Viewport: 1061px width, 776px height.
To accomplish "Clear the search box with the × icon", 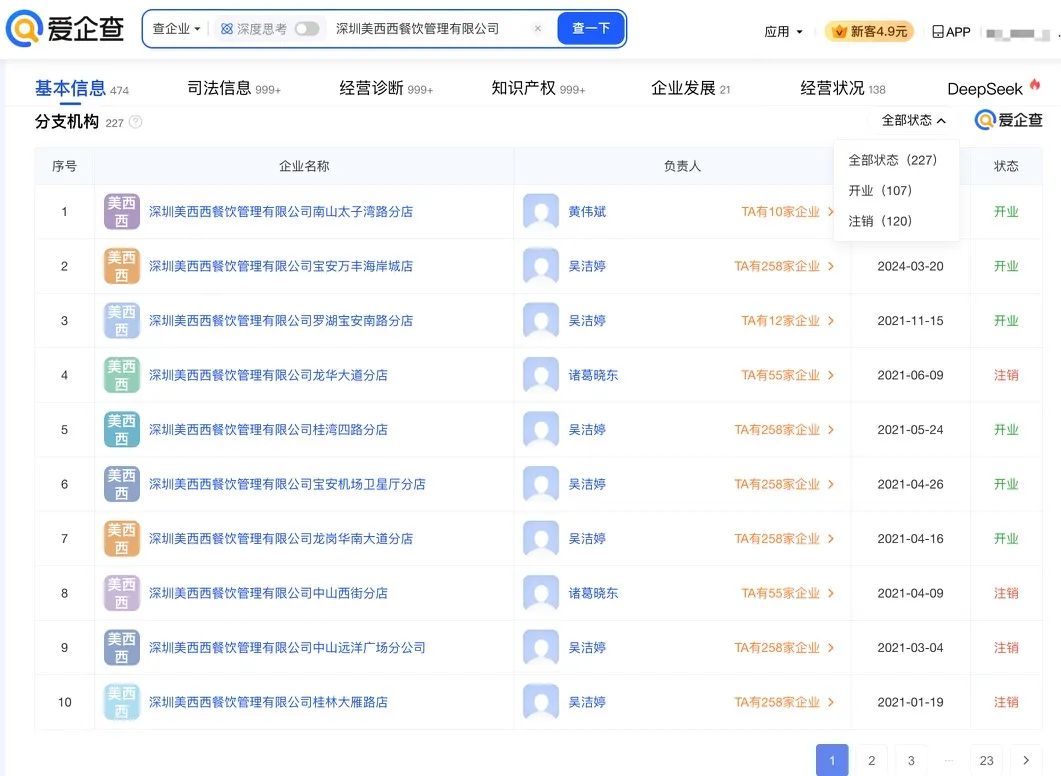I will [x=537, y=29].
